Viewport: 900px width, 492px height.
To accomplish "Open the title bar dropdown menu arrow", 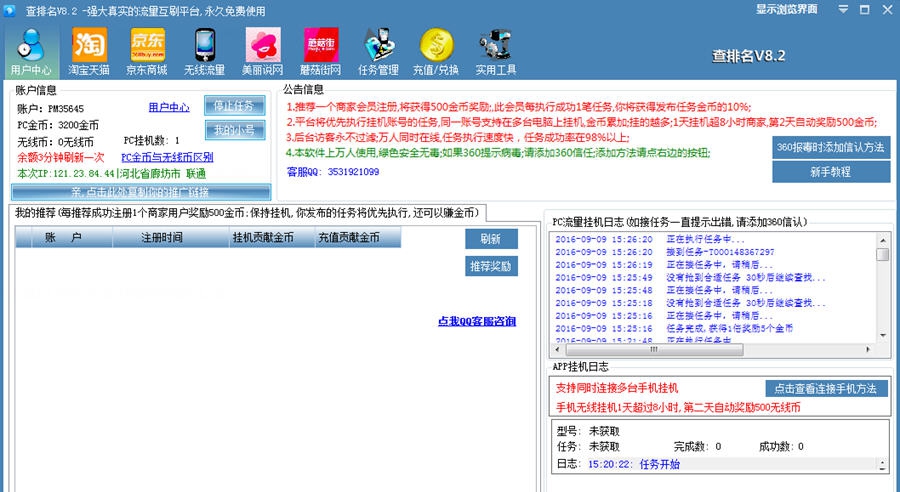I will [x=843, y=9].
